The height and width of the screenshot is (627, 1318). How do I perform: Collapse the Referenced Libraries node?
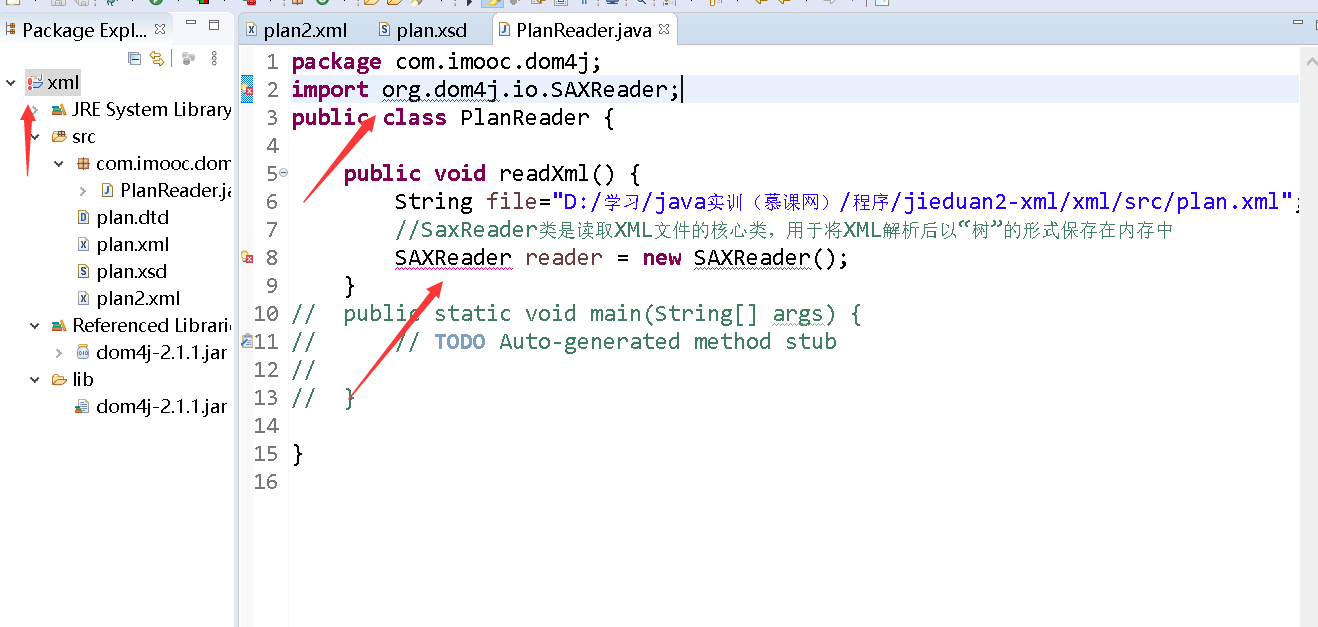click(34, 326)
